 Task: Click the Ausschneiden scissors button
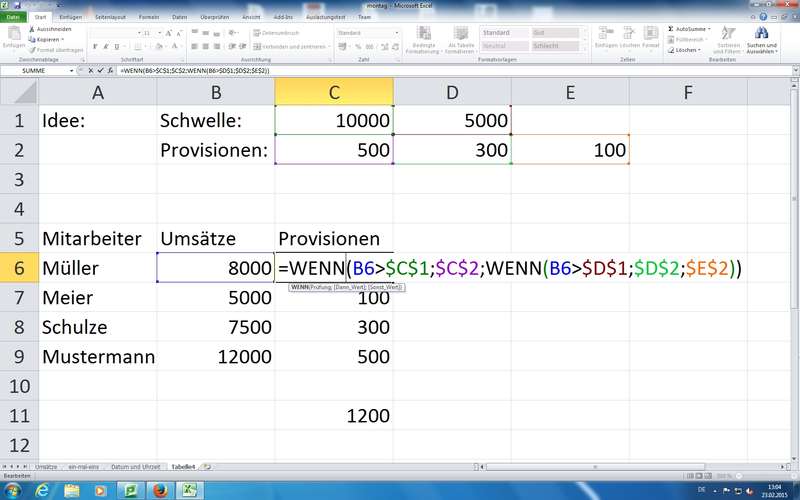[50, 29]
